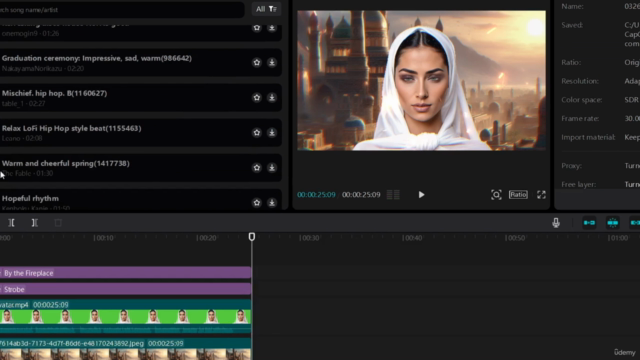Viewport: 640px width, 360px height.
Task: Download the Hopeful rhythm track
Action: [272, 203]
